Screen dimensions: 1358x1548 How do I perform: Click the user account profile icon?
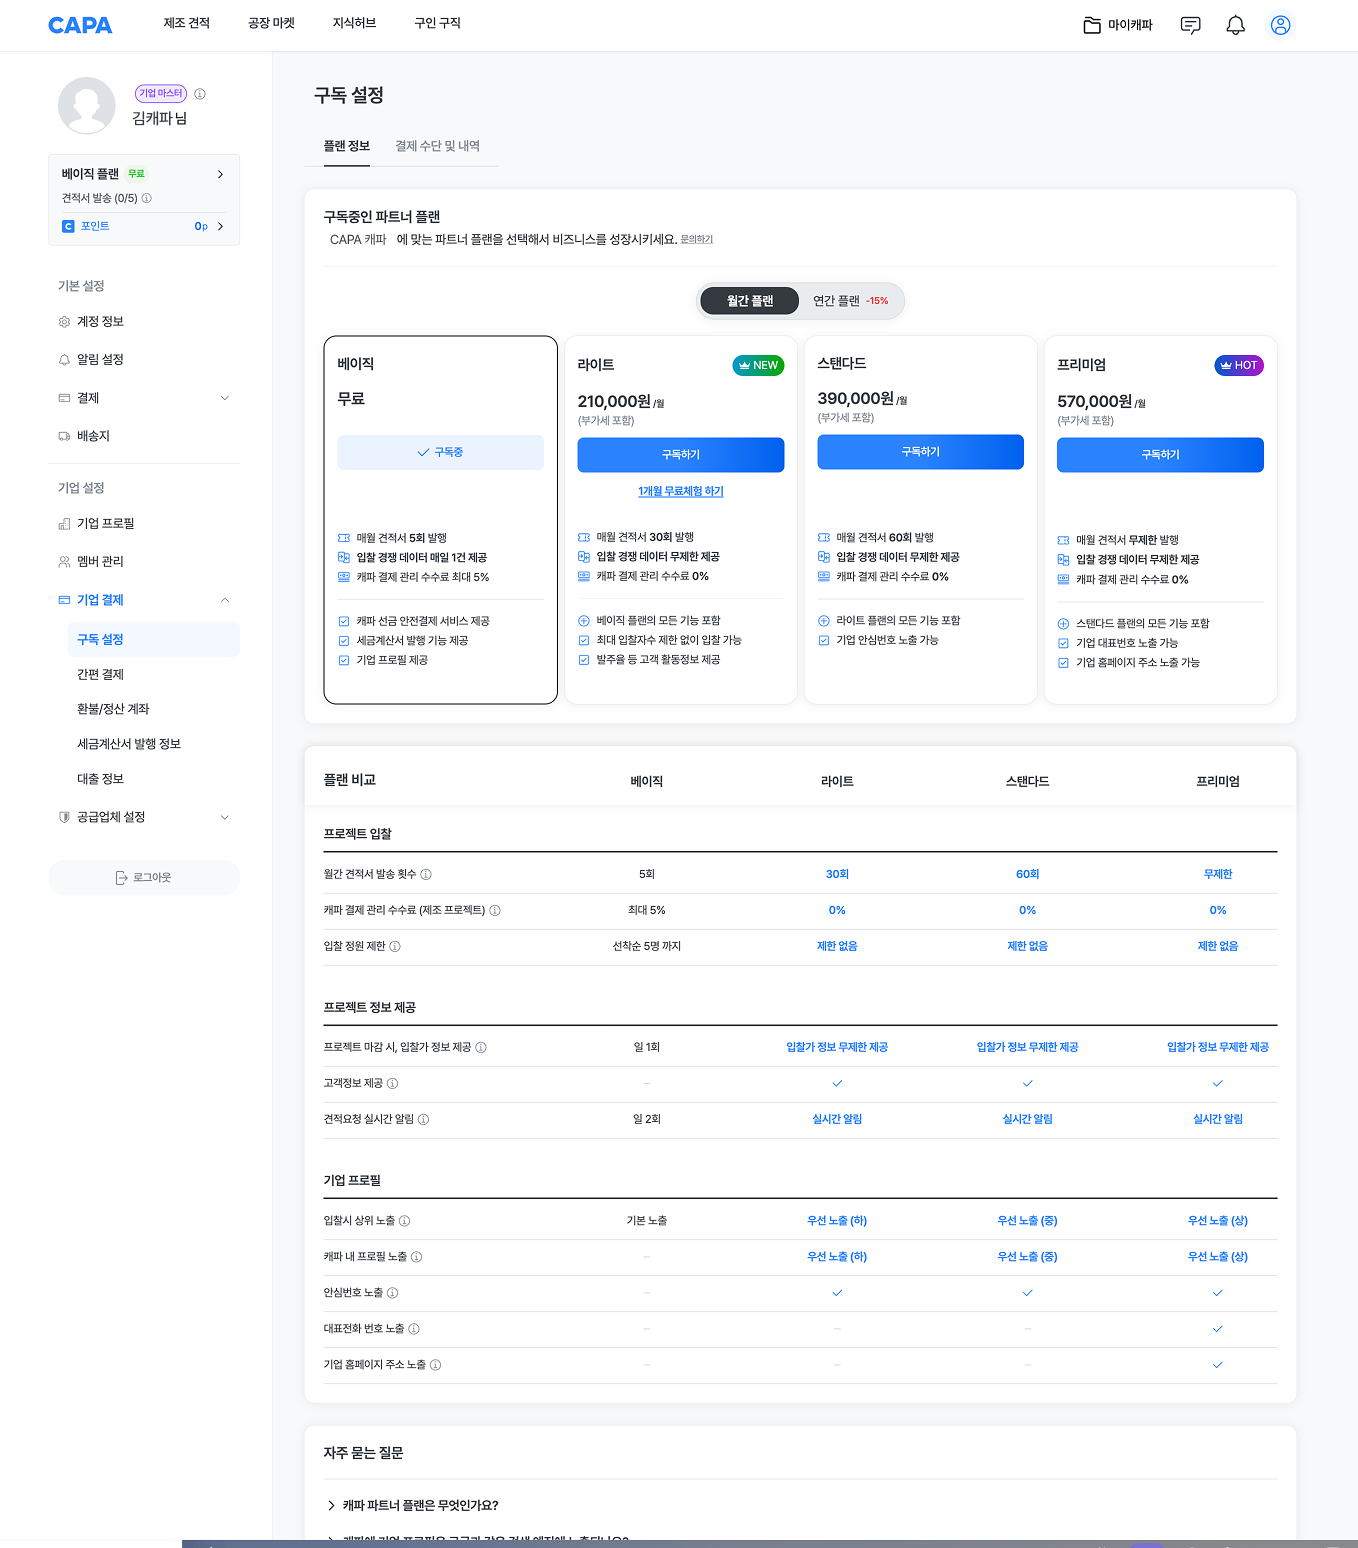(x=1280, y=25)
